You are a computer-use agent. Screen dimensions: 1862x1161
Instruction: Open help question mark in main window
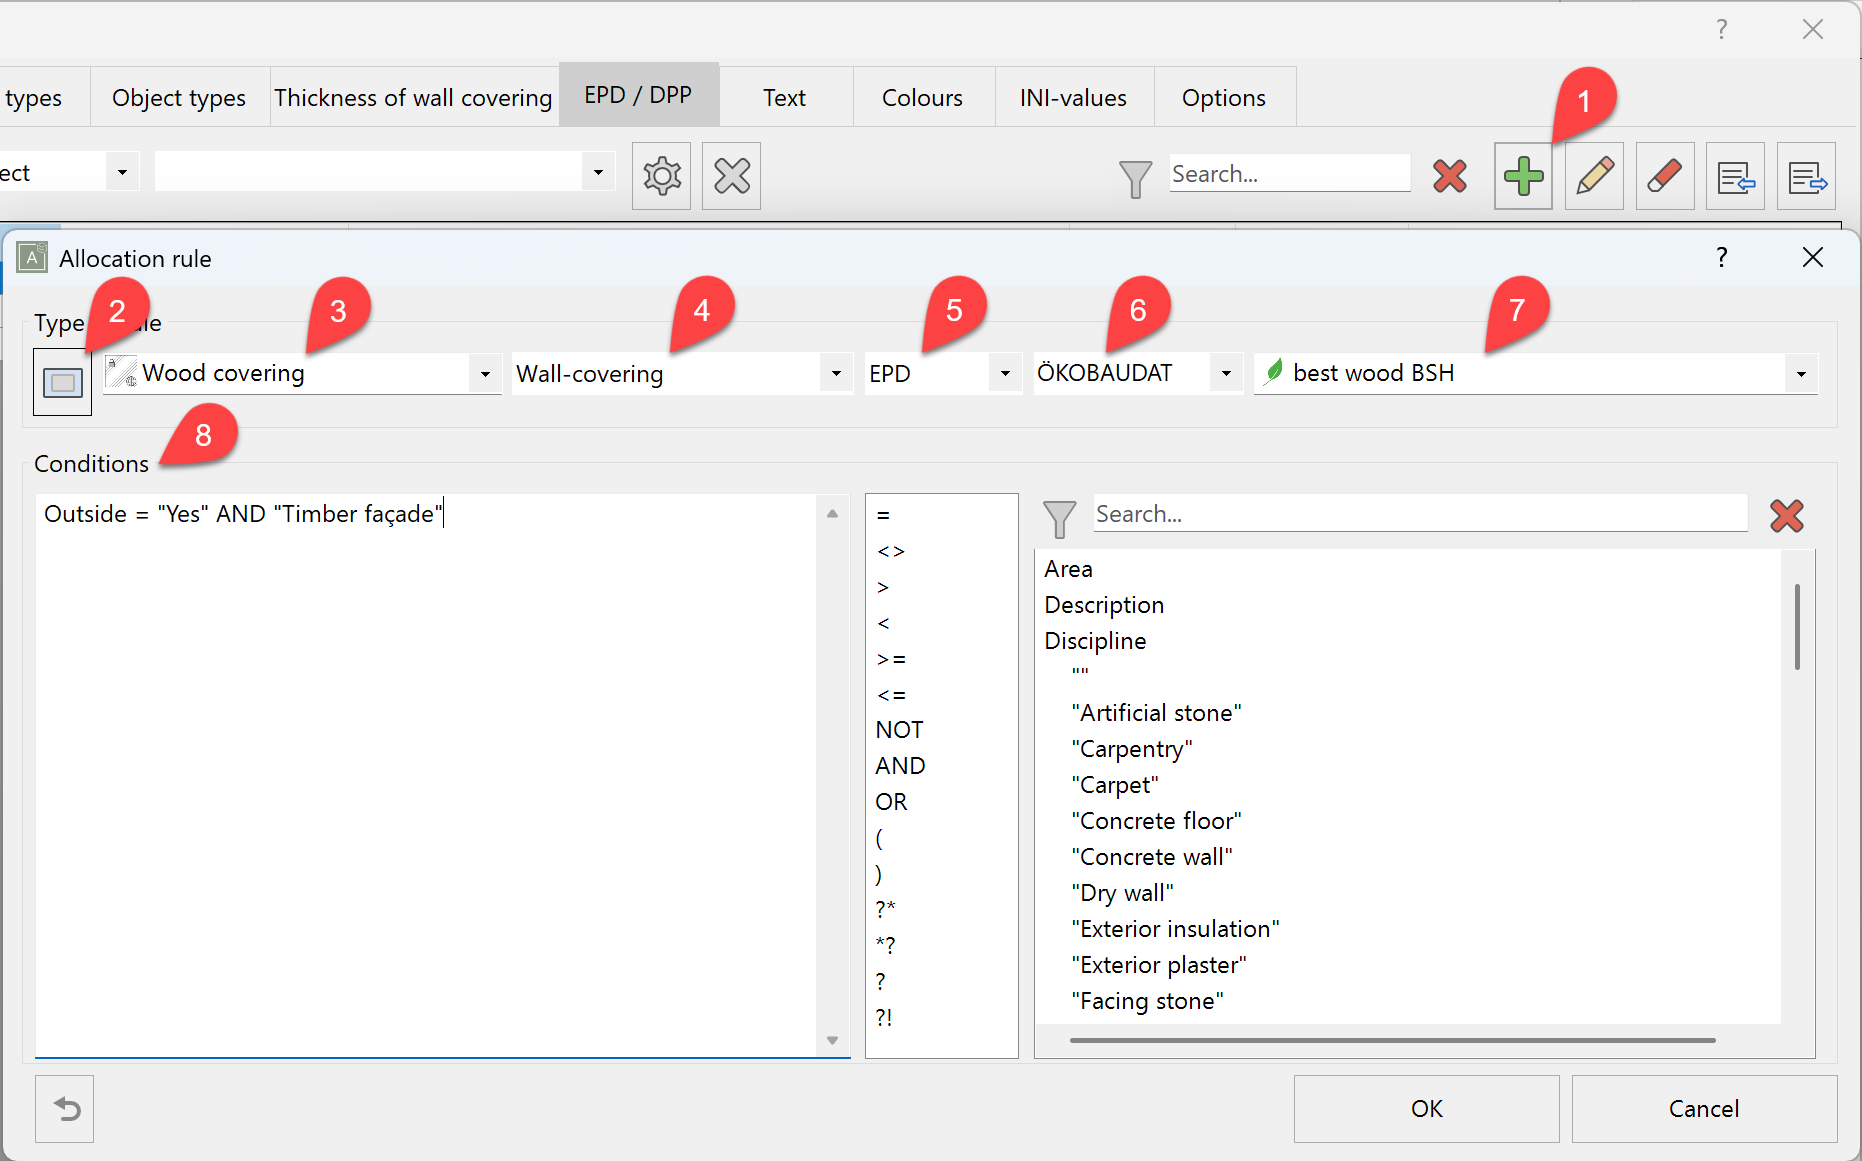1721,29
